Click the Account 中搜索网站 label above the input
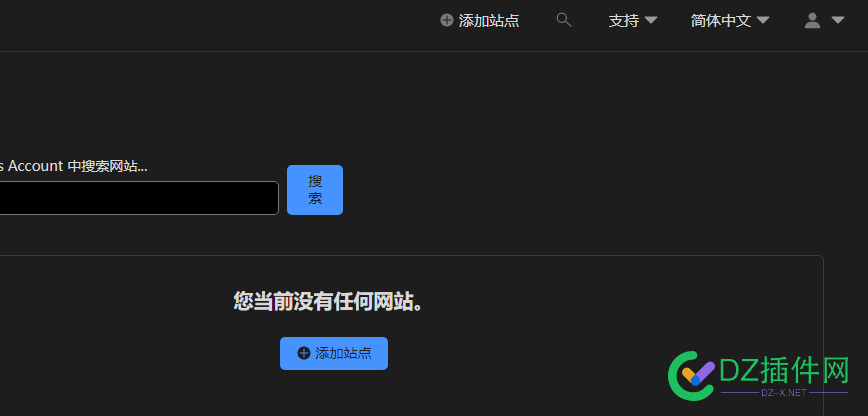The image size is (868, 416). (74, 166)
